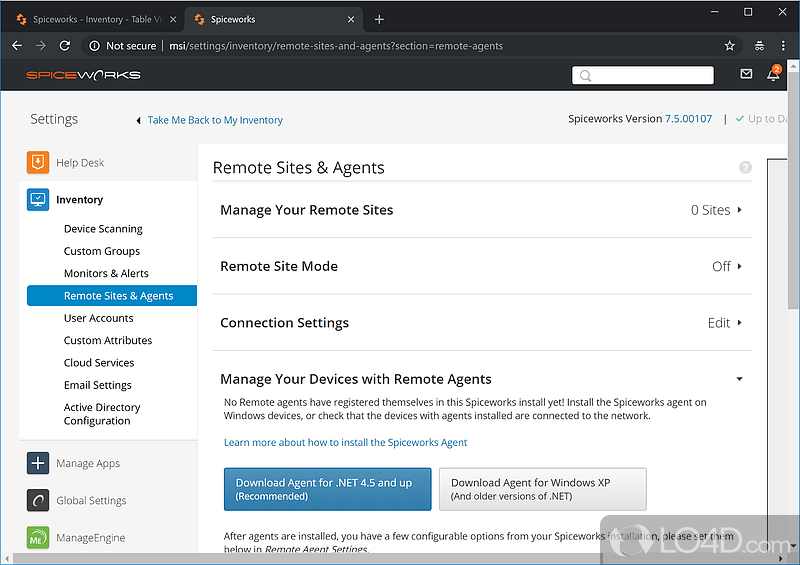Click the help question mark icon
Image resolution: width=800 pixels, height=565 pixels.
point(745,167)
